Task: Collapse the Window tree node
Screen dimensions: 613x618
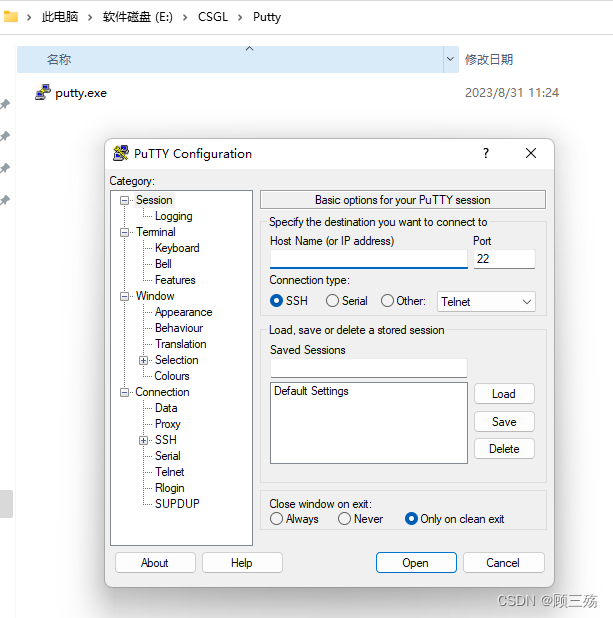Action: (x=124, y=296)
